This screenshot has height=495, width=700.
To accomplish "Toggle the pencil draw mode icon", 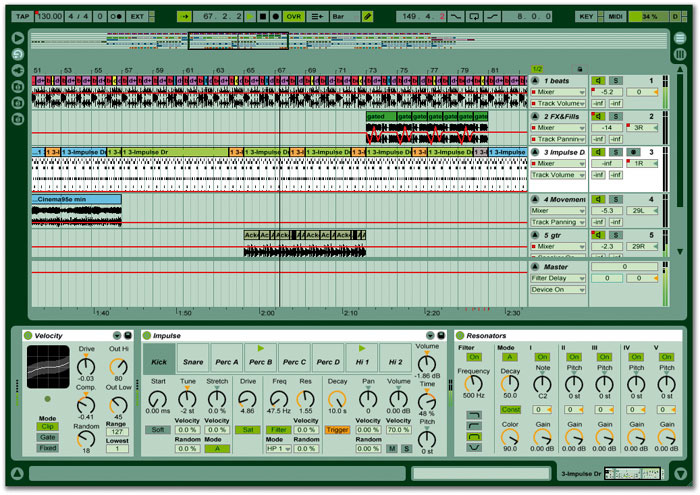I will 368,17.
